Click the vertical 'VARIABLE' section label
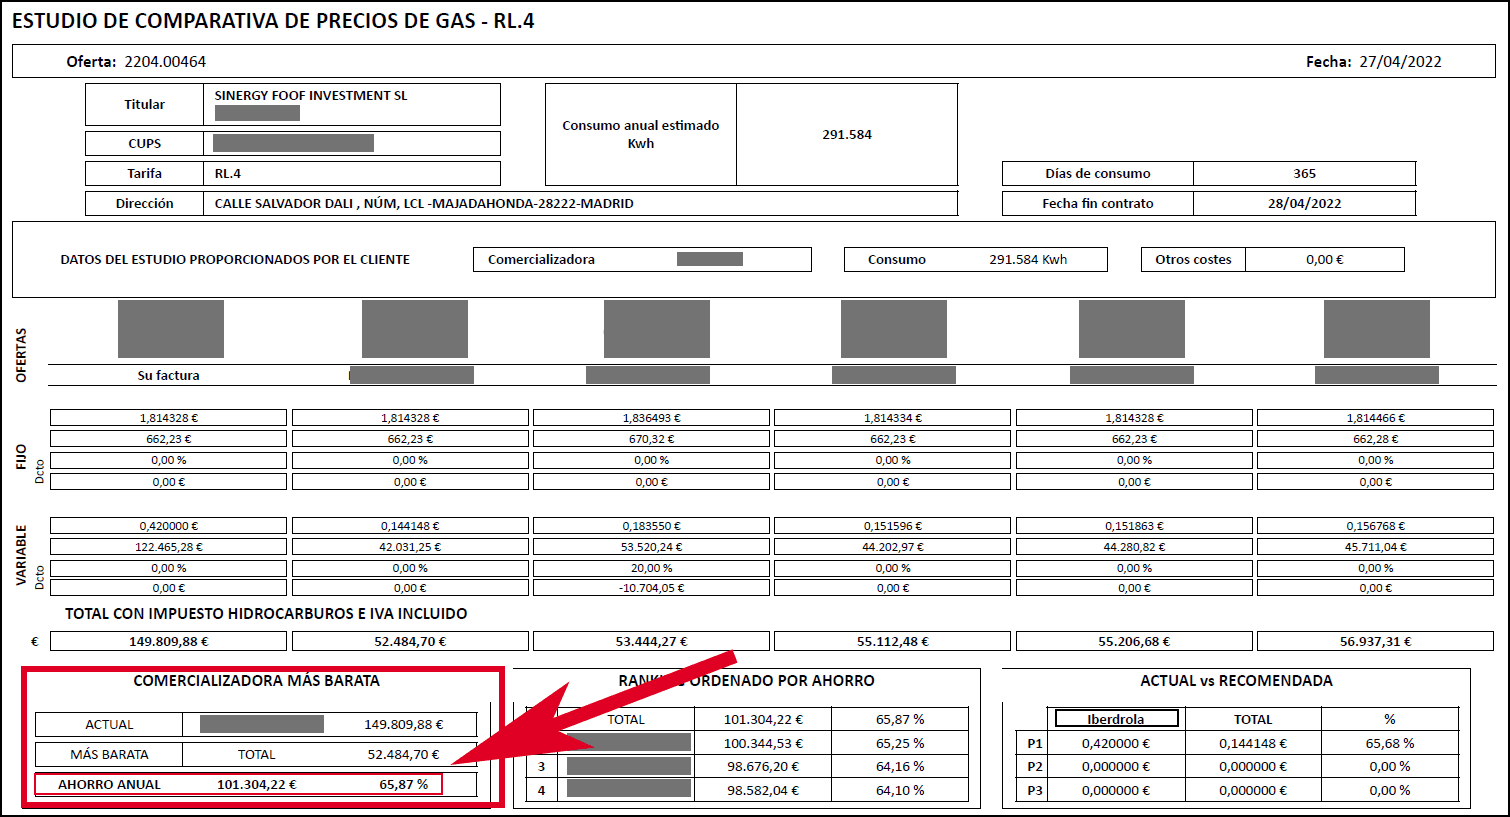 point(21,555)
